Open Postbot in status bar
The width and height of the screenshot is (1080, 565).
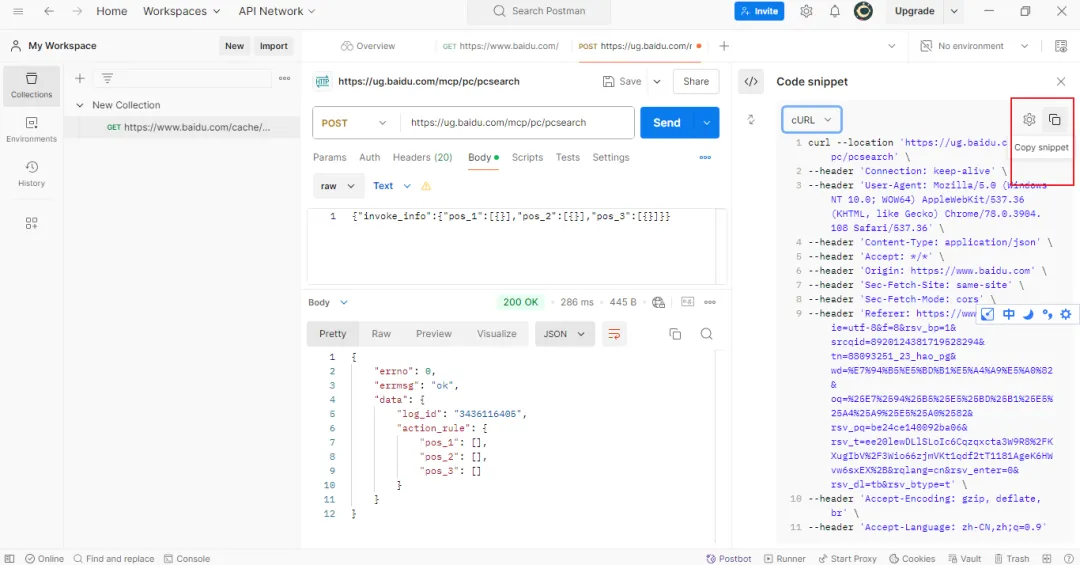(729, 559)
